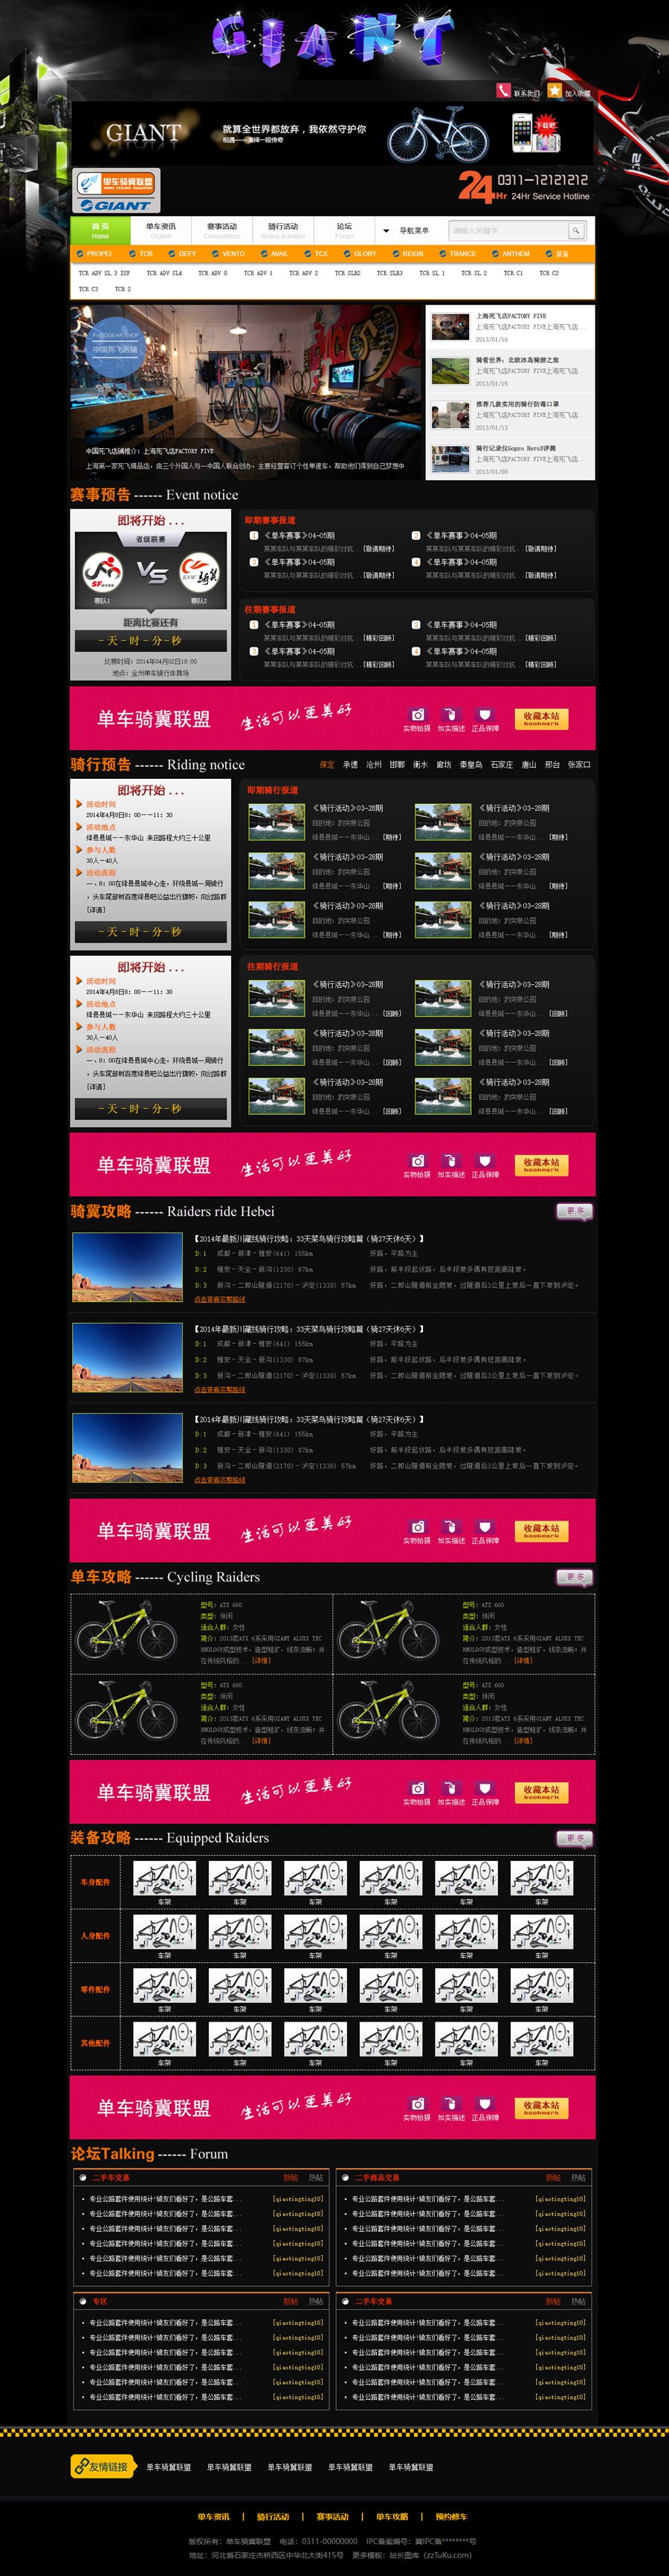669x2576 pixels.
Task: Open the TCR C3 model link
Action: click(88, 289)
